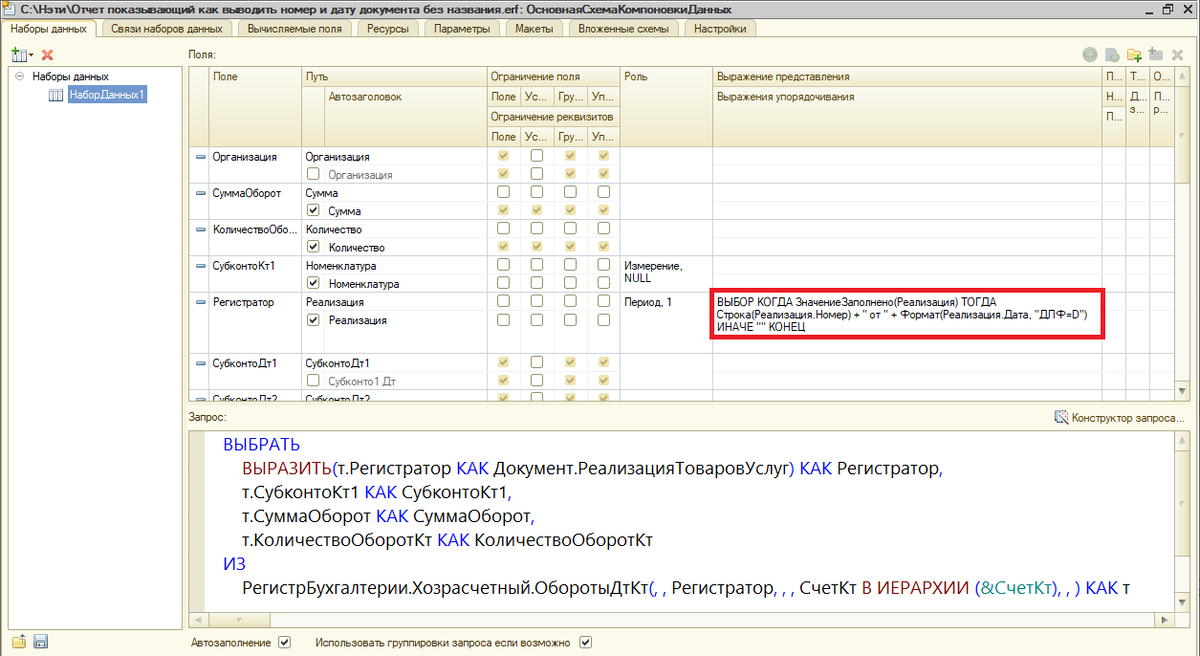Screen dimensions: 1200x656
Task: Open the Вычисляемые поля tab
Action: (294, 29)
